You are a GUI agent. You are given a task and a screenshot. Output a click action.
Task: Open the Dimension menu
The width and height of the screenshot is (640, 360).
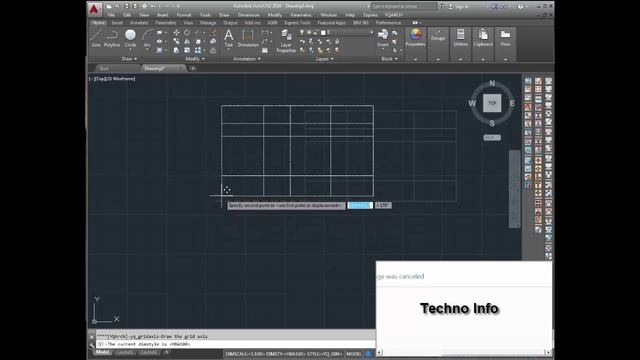point(248,15)
